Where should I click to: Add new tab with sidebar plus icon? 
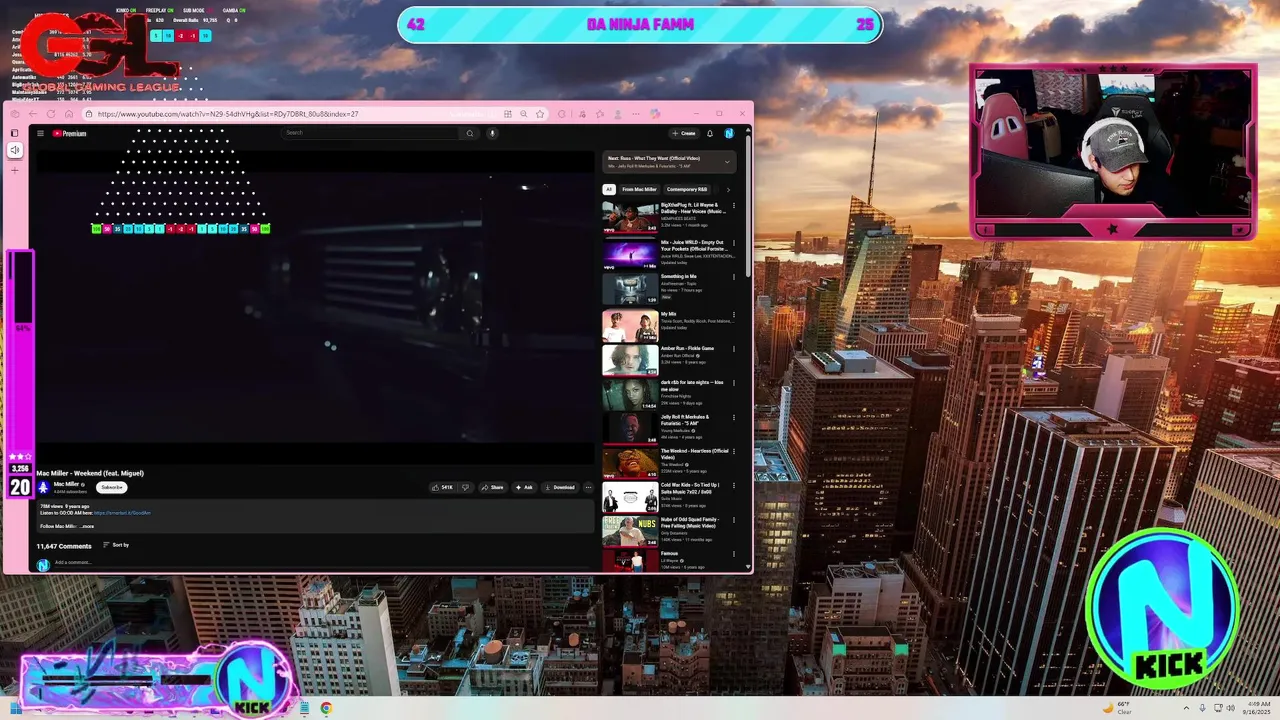[x=14, y=170]
